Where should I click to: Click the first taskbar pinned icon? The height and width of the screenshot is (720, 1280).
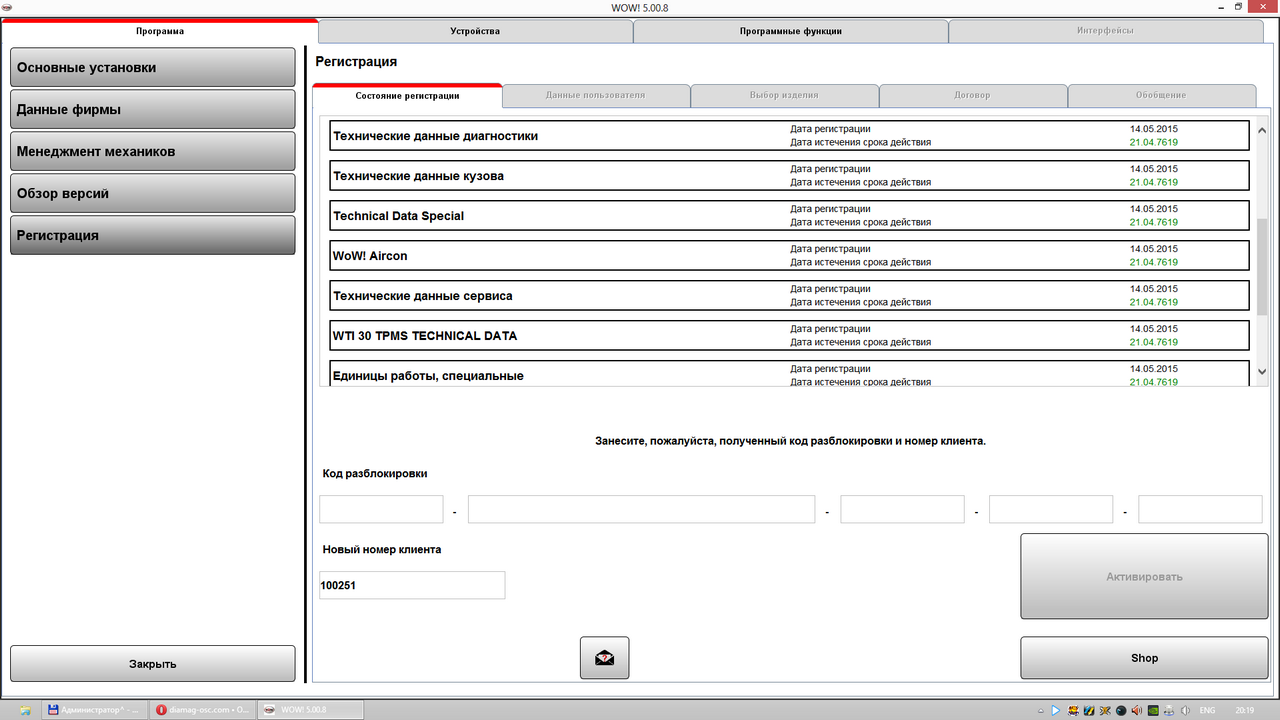(24, 710)
